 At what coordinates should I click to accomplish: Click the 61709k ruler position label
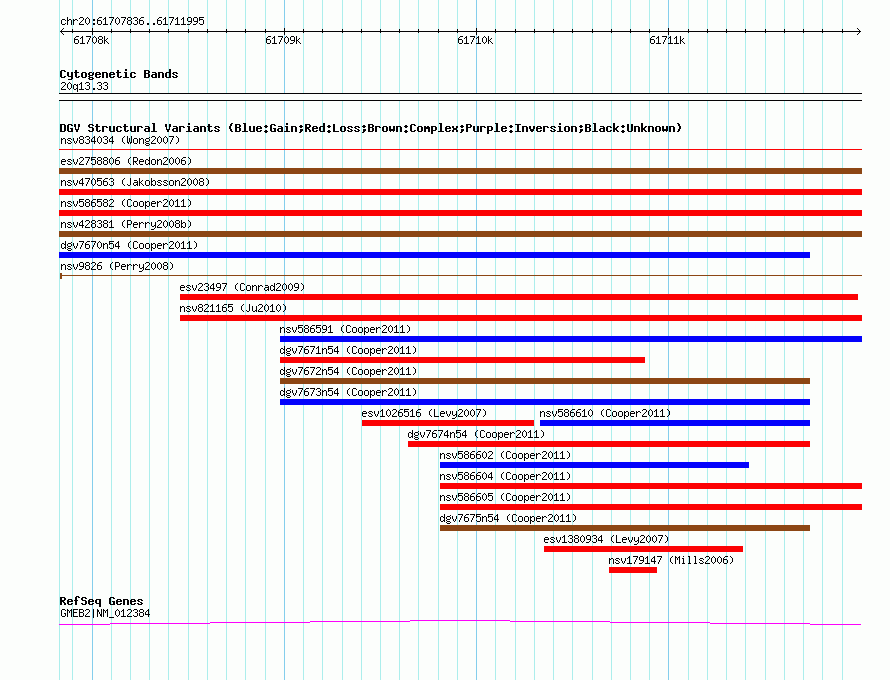tap(283, 40)
